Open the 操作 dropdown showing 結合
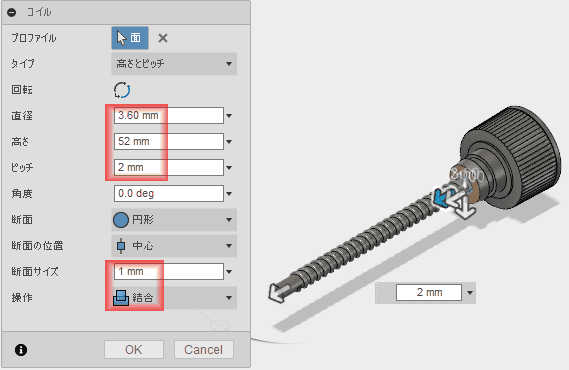 tap(174, 298)
